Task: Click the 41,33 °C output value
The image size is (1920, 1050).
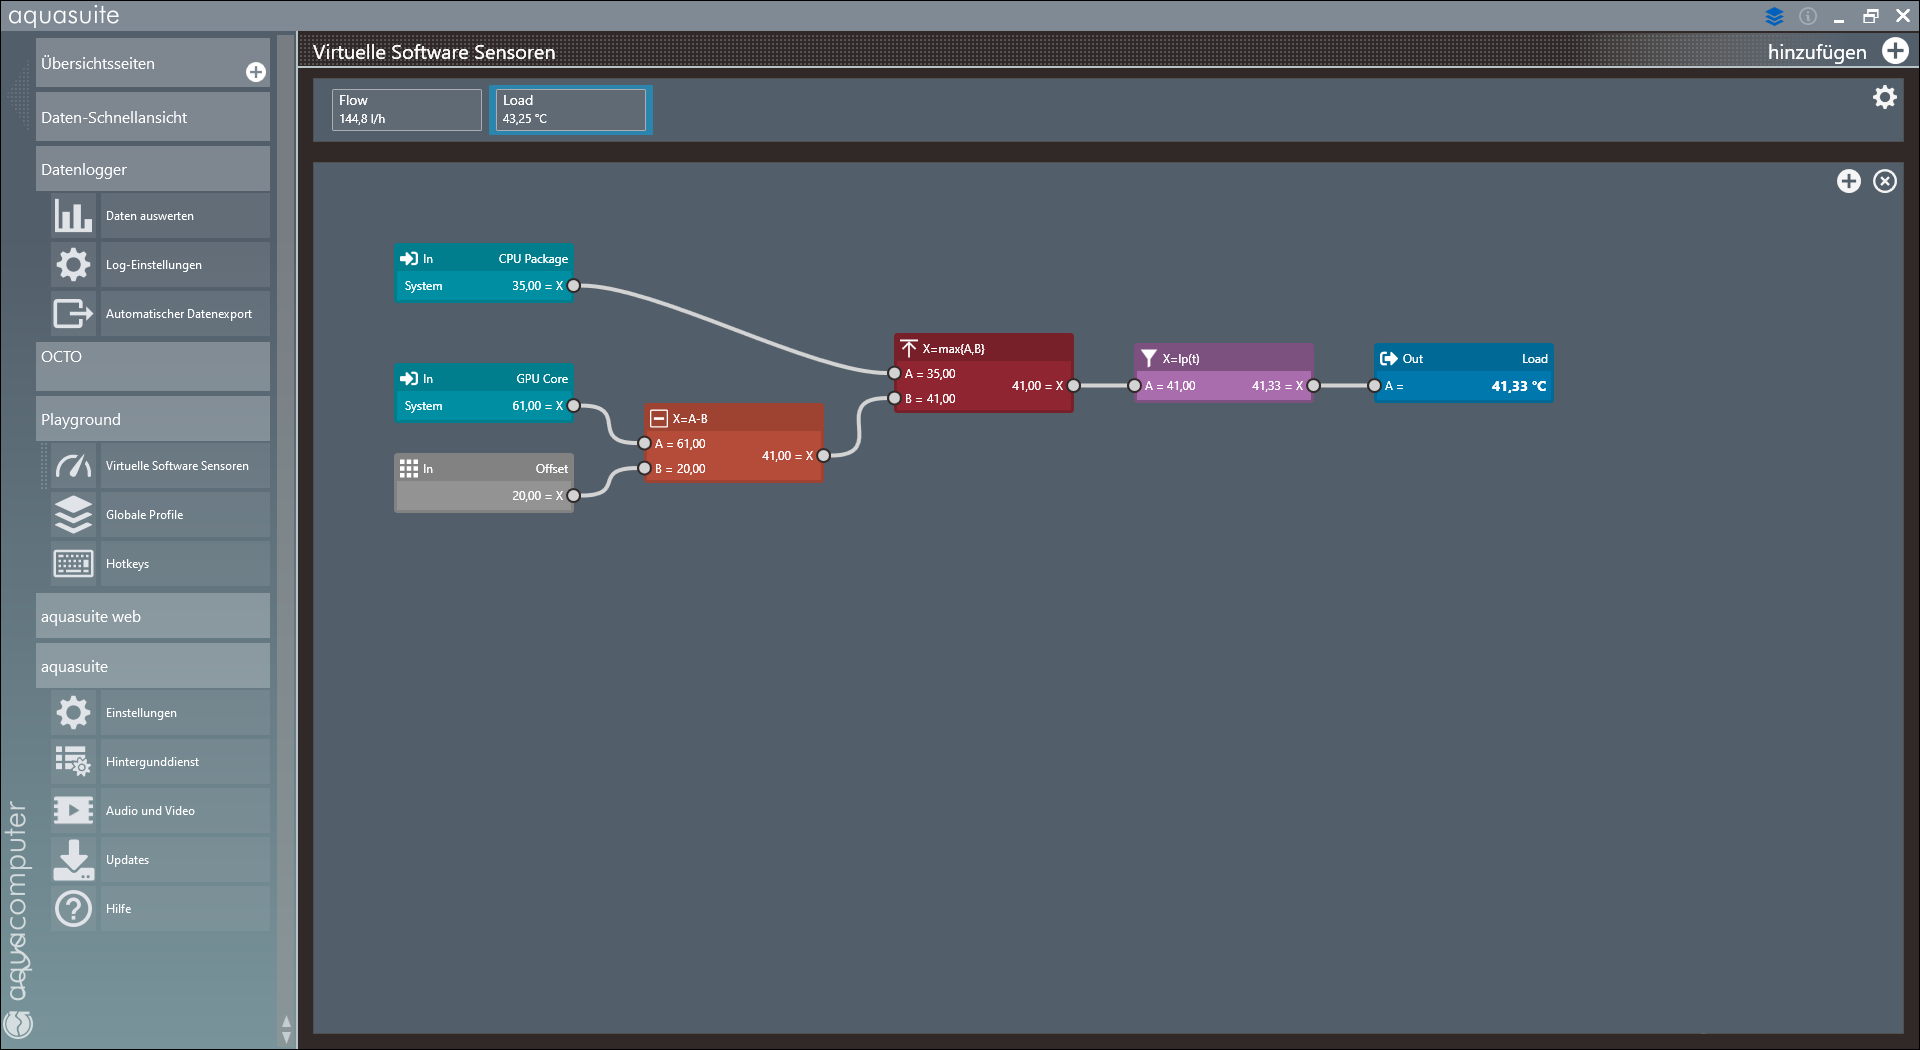Action: [x=1518, y=386]
